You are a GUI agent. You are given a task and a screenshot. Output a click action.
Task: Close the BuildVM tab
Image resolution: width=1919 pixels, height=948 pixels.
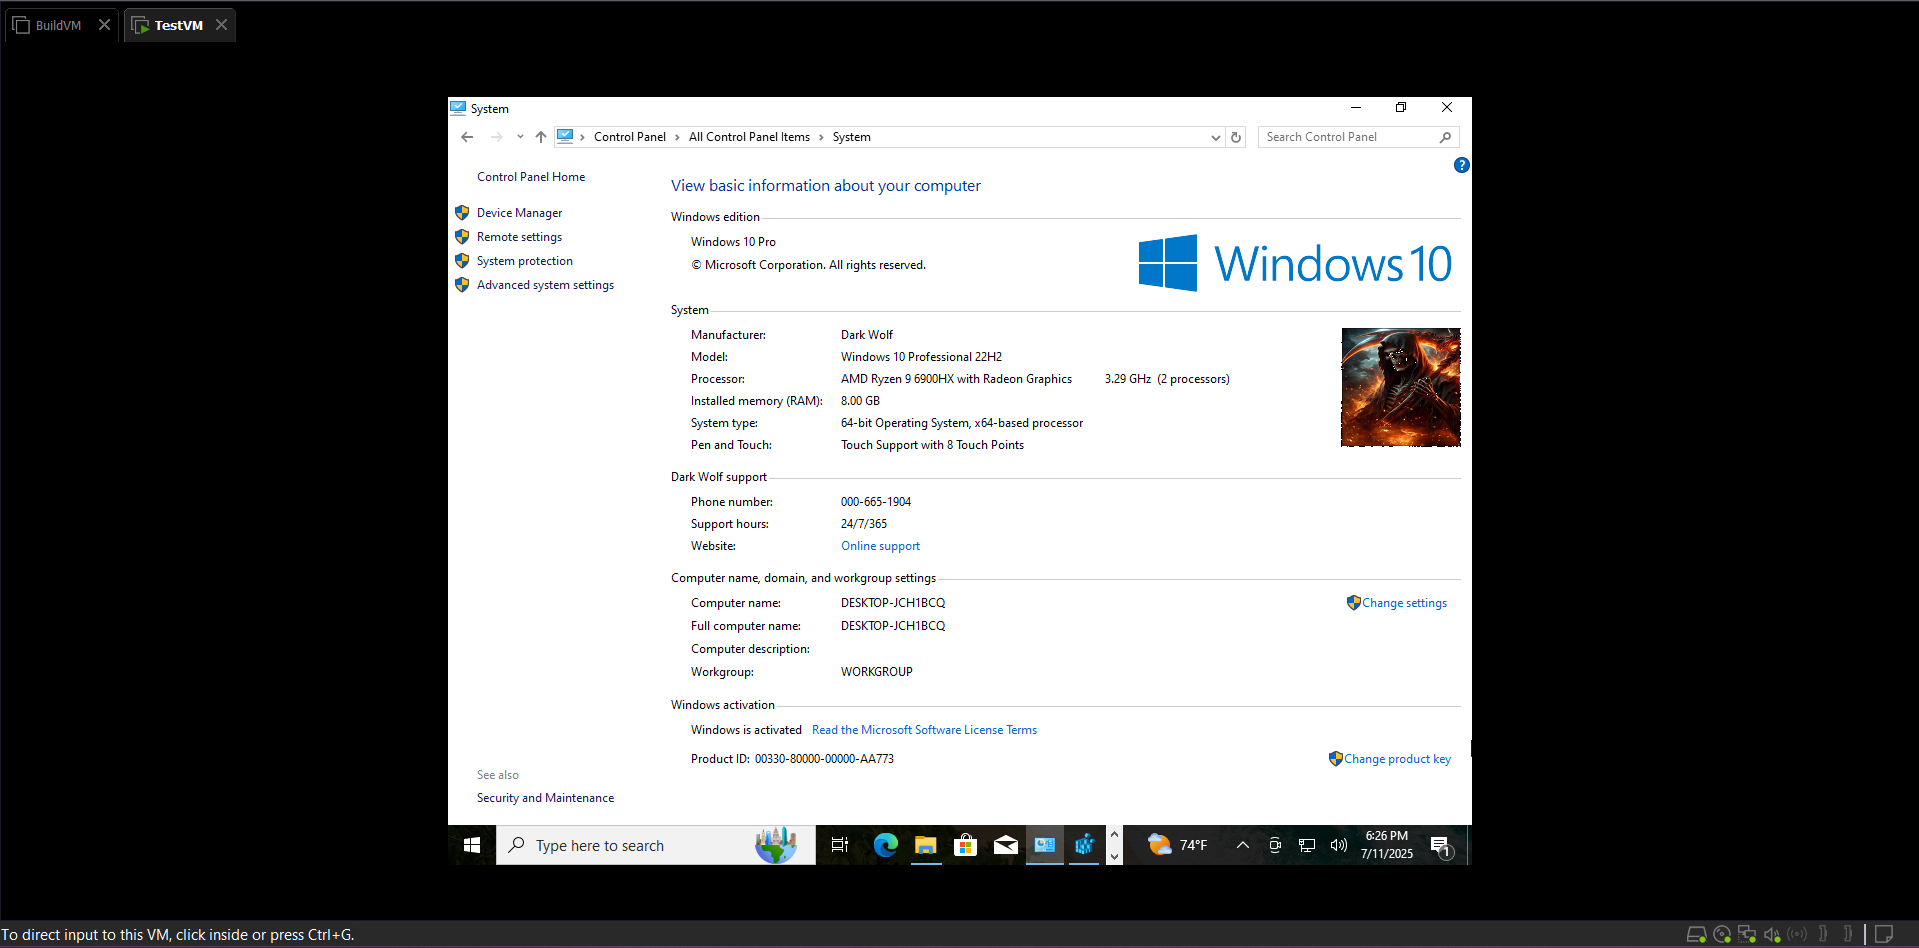(104, 25)
